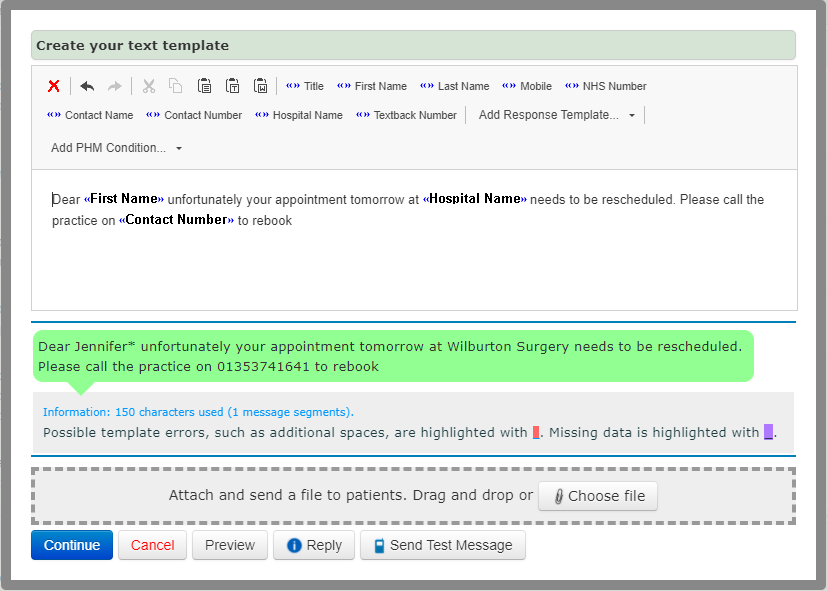The image size is (828, 591).
Task: Insert the Title merge field
Action: [305, 86]
